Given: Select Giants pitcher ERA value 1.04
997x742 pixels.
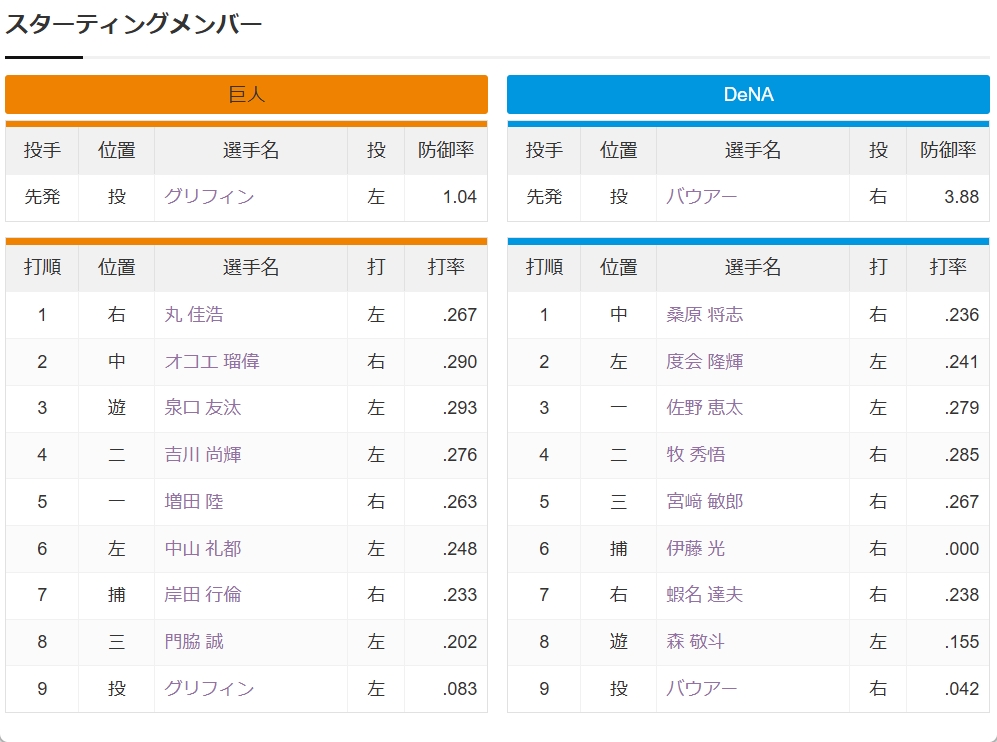Looking at the screenshot, I should point(460,197).
